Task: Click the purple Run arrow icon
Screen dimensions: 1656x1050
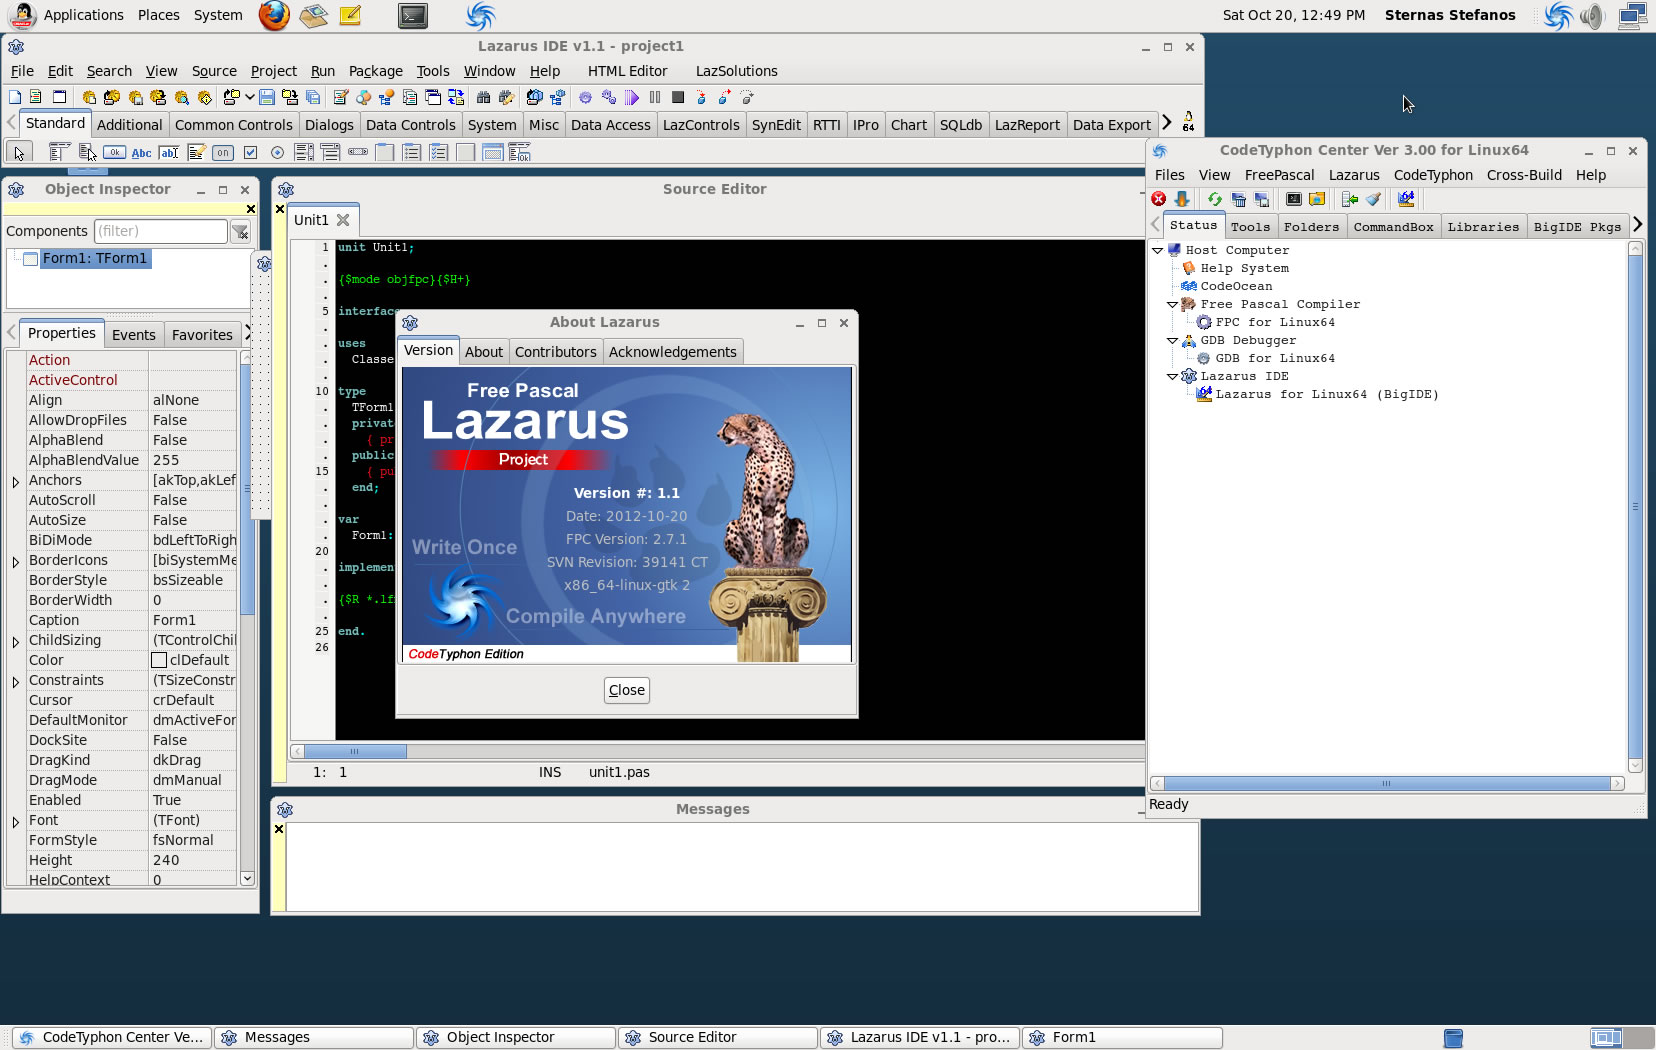Action: (631, 97)
